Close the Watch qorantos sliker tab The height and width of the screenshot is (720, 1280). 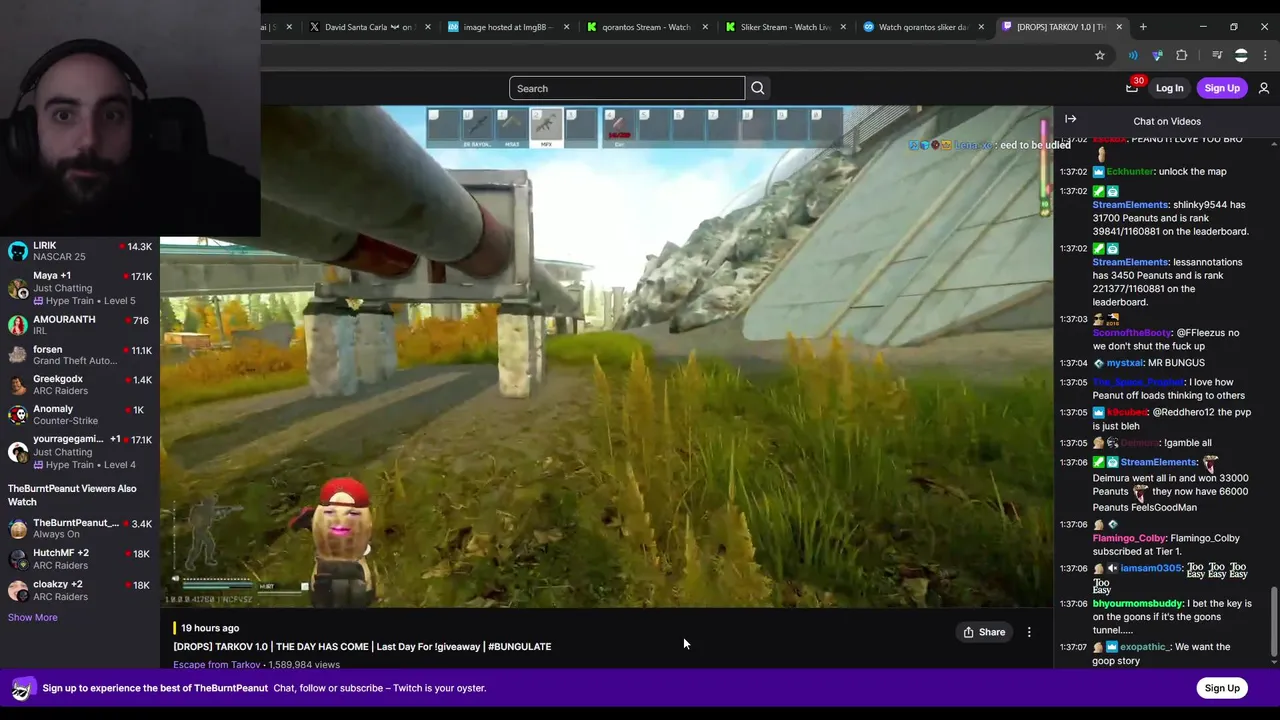click(981, 27)
